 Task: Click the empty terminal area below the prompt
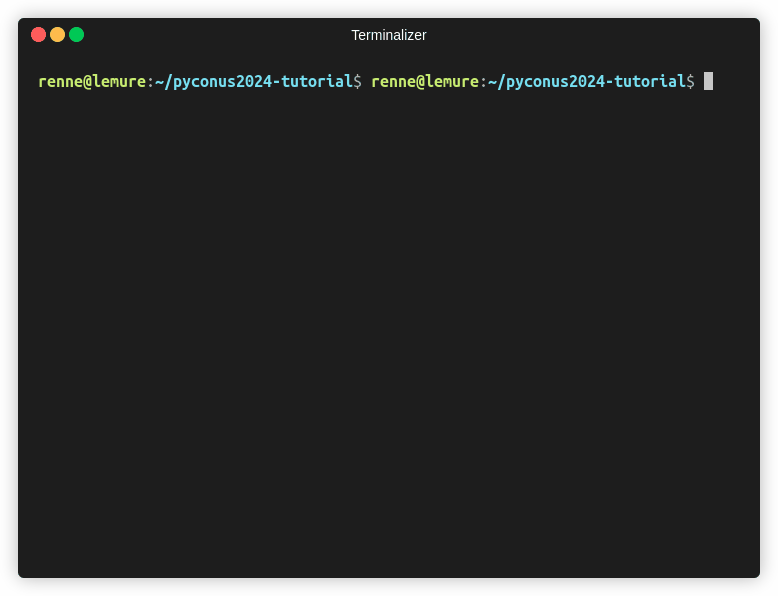pyautogui.click(x=389, y=332)
